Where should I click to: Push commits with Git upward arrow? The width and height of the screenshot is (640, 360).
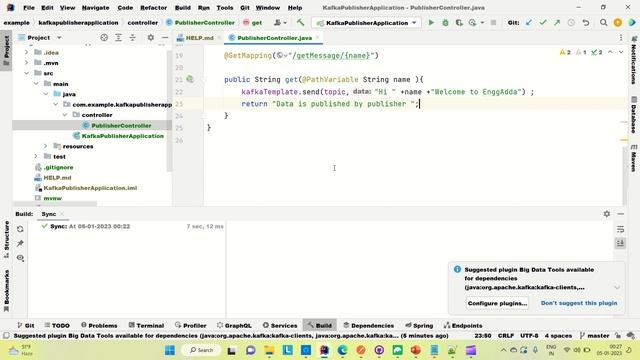pos(557,23)
